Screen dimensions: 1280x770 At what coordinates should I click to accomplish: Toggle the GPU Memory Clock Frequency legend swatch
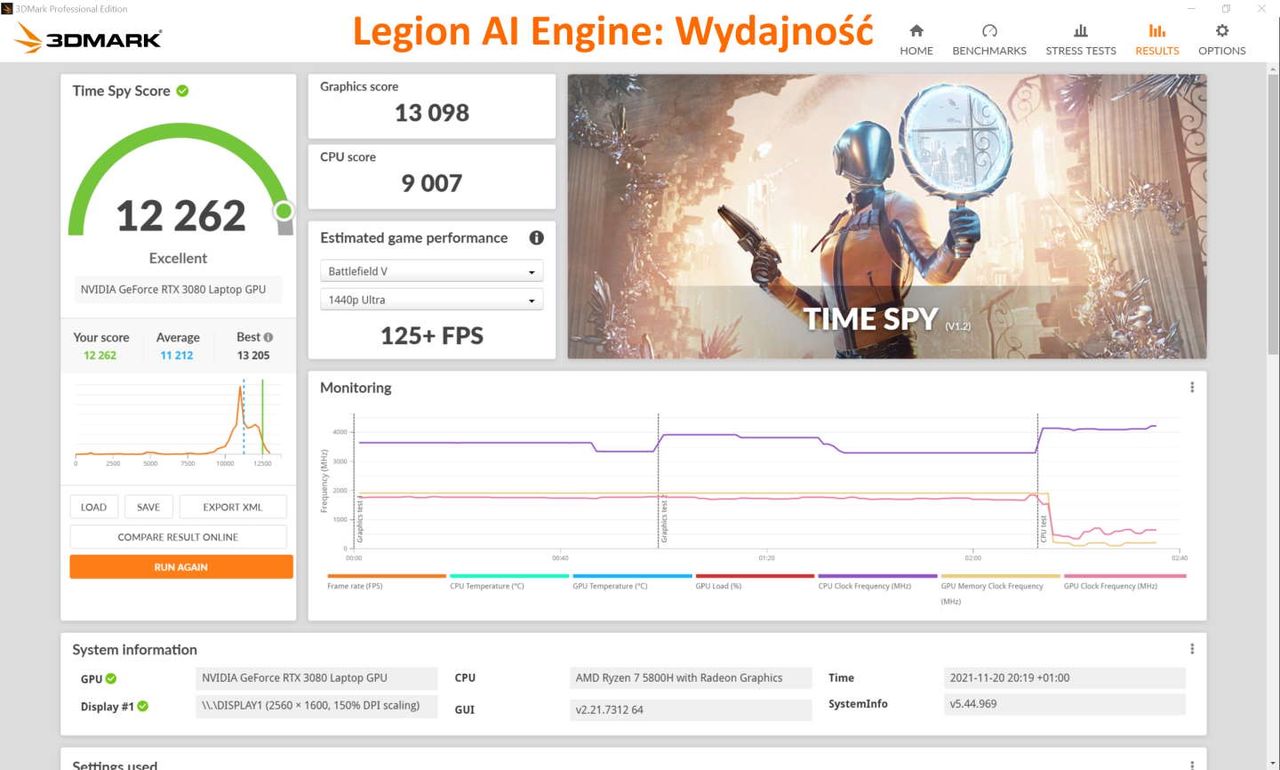click(1000, 576)
